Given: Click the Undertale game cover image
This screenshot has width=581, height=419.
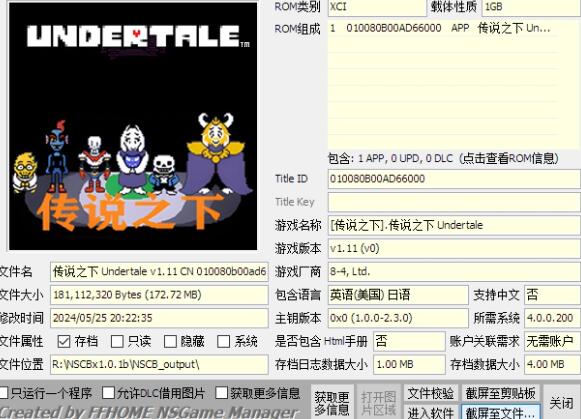Looking at the screenshot, I should coord(133,126).
